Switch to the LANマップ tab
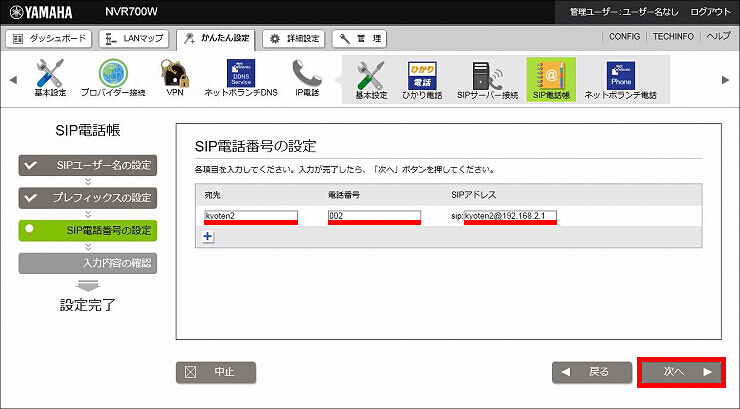This screenshot has height=409, width=740. pos(134,39)
